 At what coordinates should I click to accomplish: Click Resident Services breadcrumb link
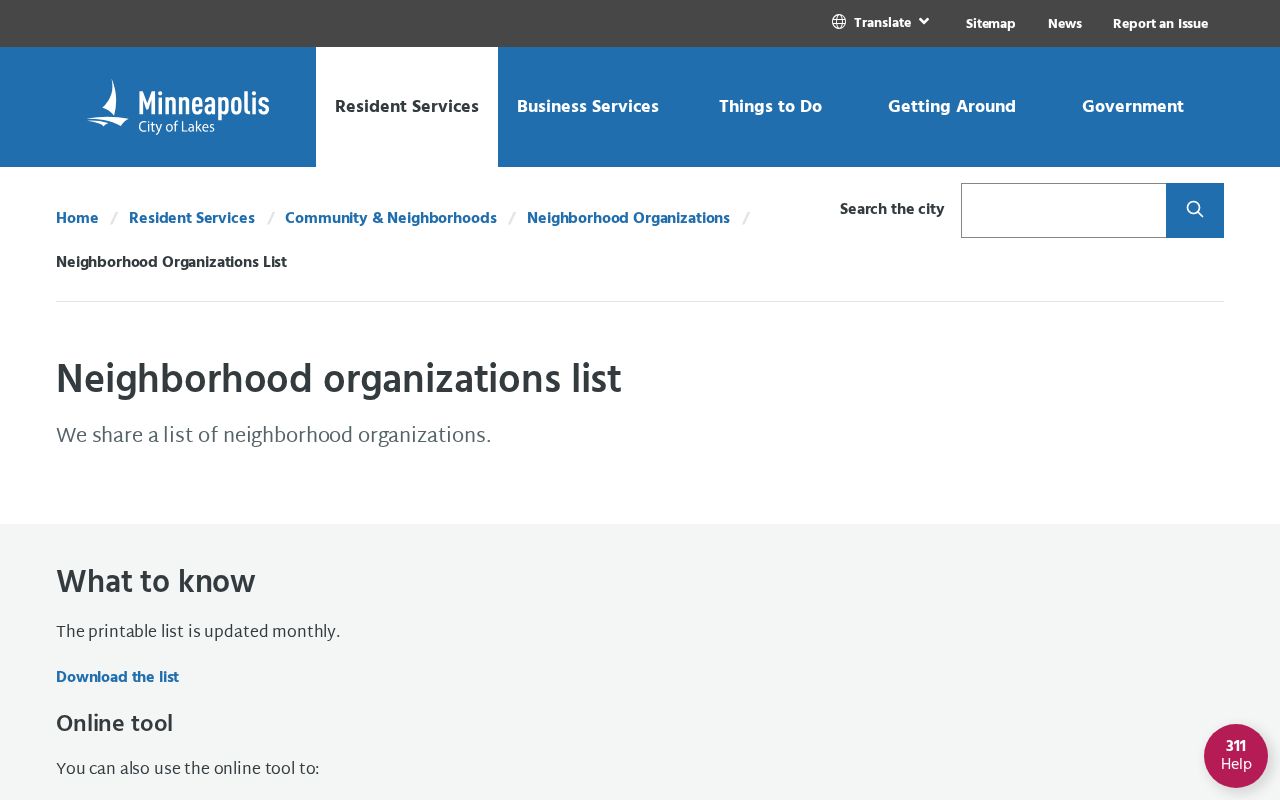[192, 218]
